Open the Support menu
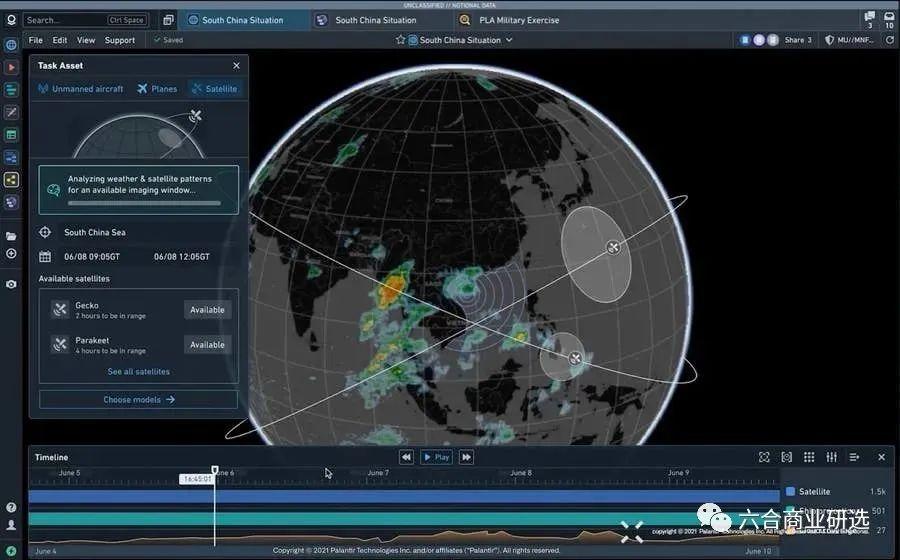This screenshot has width=900, height=560. tap(119, 40)
